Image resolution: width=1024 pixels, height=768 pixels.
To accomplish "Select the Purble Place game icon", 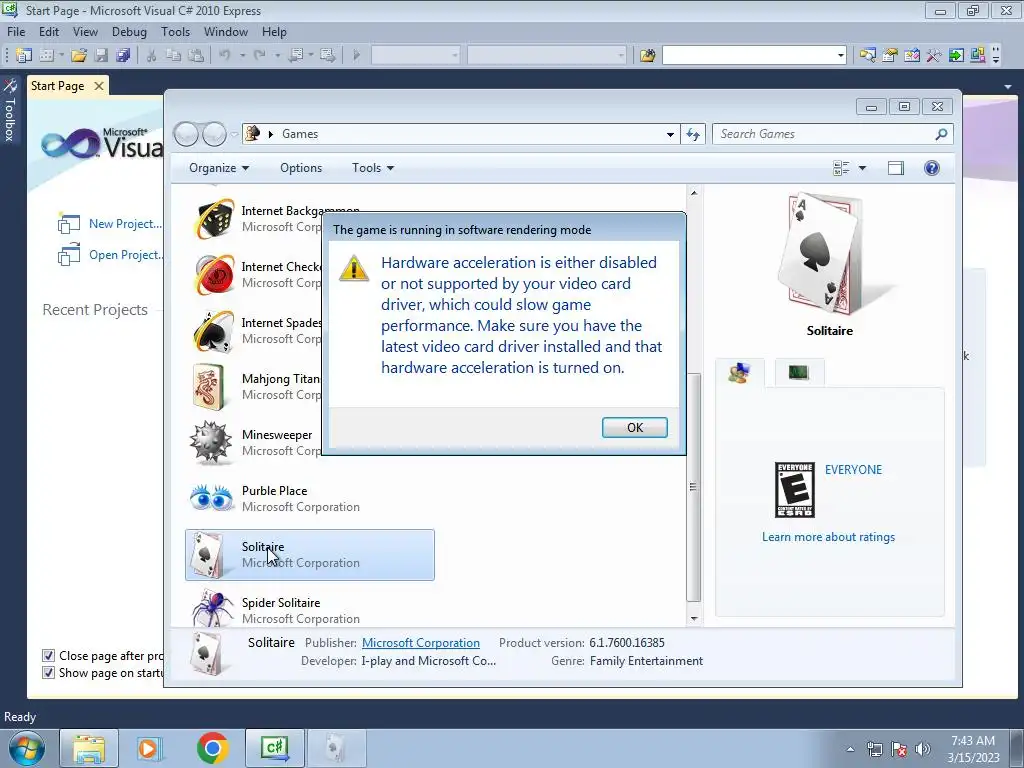I will tap(211, 498).
